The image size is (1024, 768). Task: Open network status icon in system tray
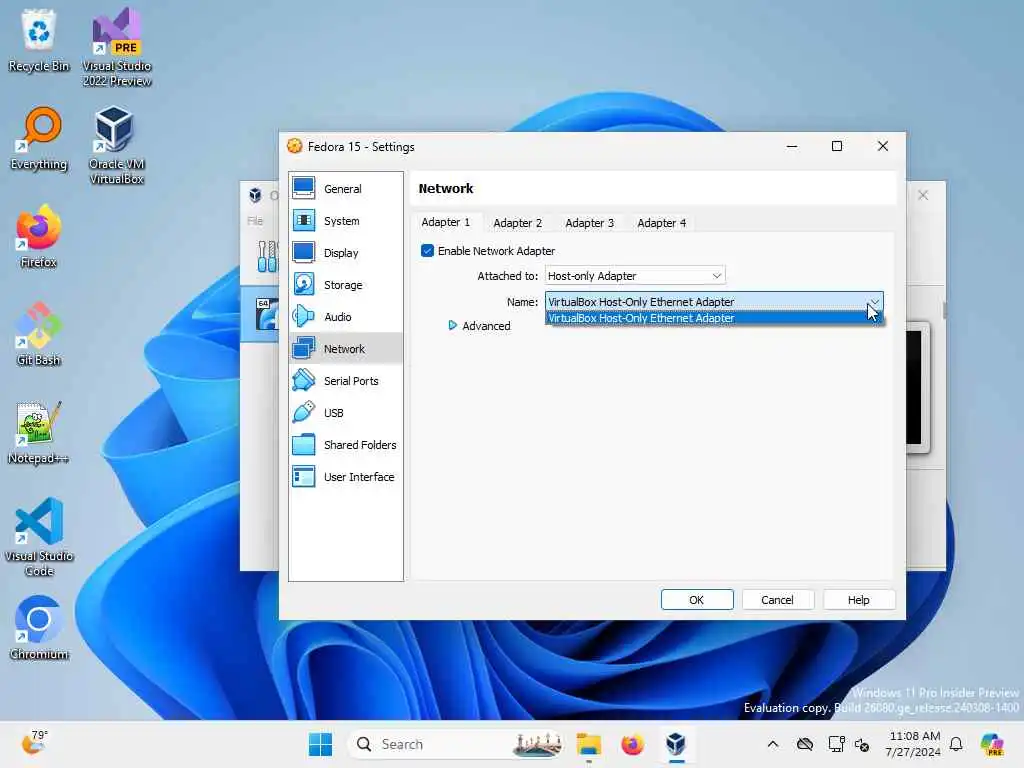836,744
